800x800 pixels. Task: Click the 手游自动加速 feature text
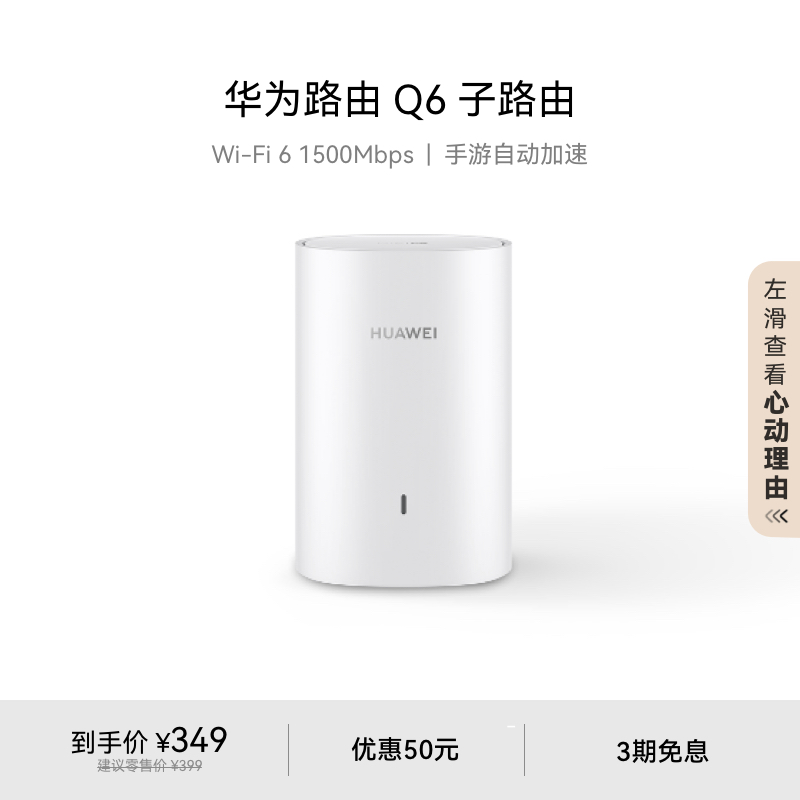[516, 155]
